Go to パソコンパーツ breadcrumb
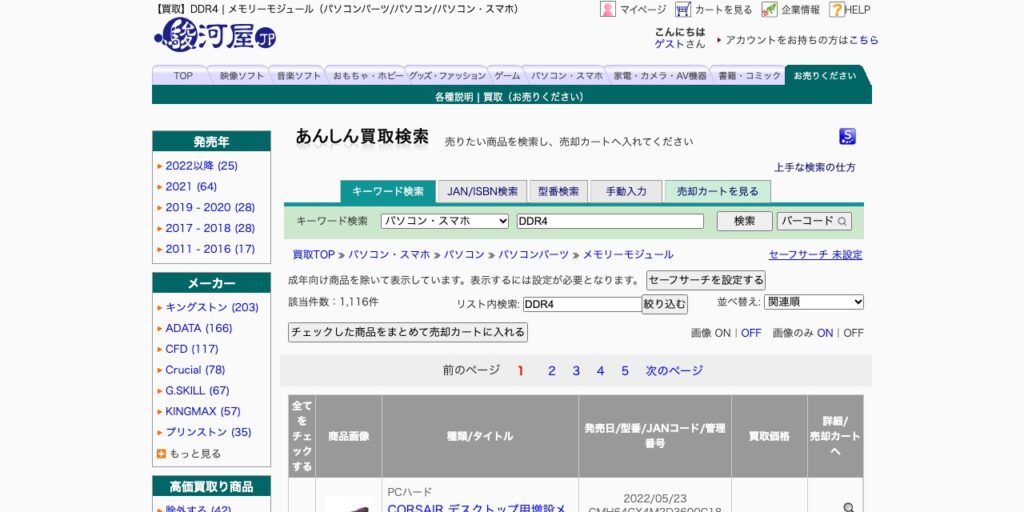1024x512 pixels. (534, 255)
